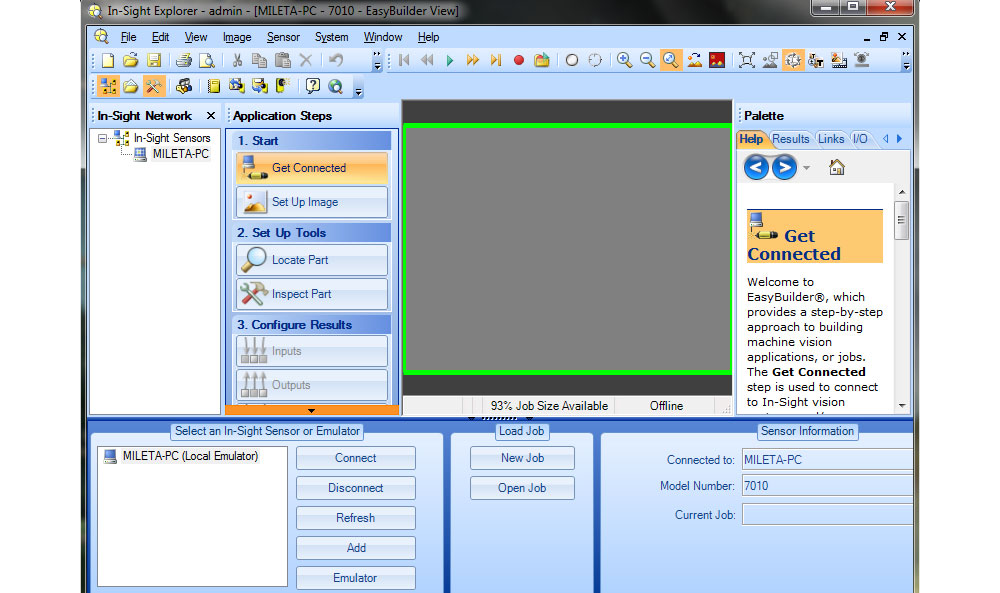This screenshot has height=593, width=1000.
Task: Toggle the highlighted hammer-and-wrench toolbar icon
Action: pos(154,86)
